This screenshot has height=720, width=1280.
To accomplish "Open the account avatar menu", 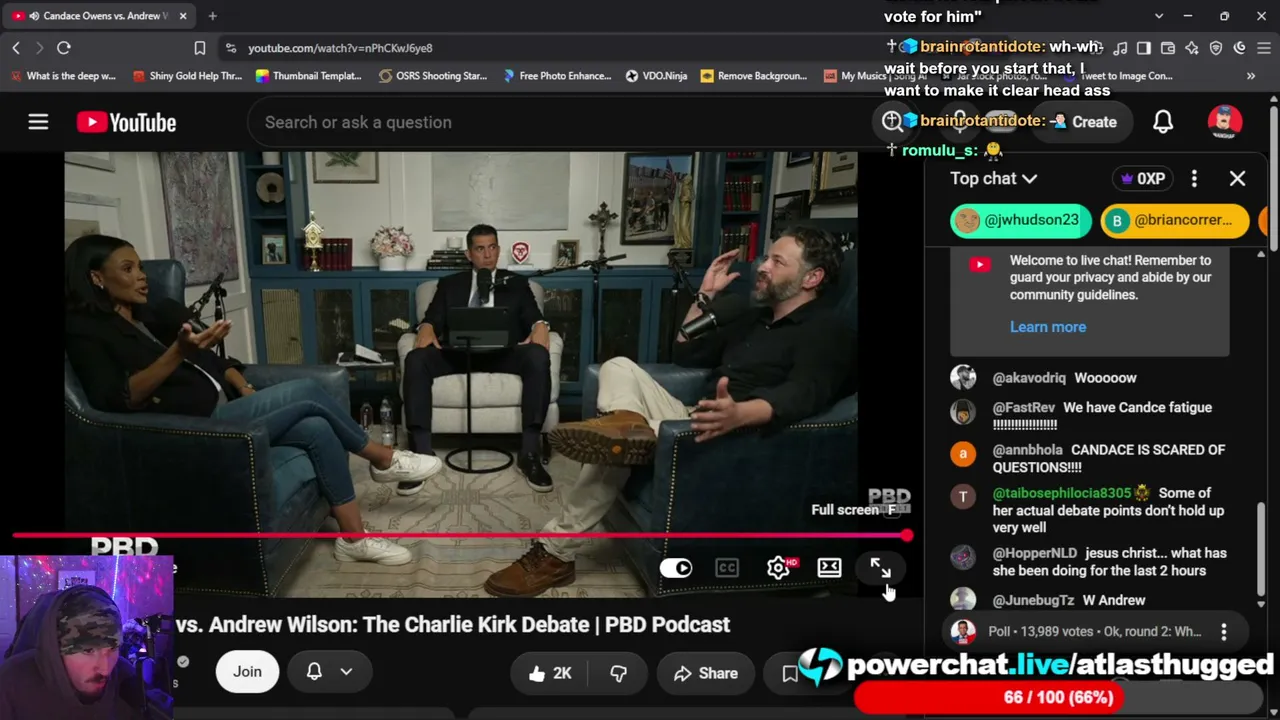I will tap(1225, 122).
